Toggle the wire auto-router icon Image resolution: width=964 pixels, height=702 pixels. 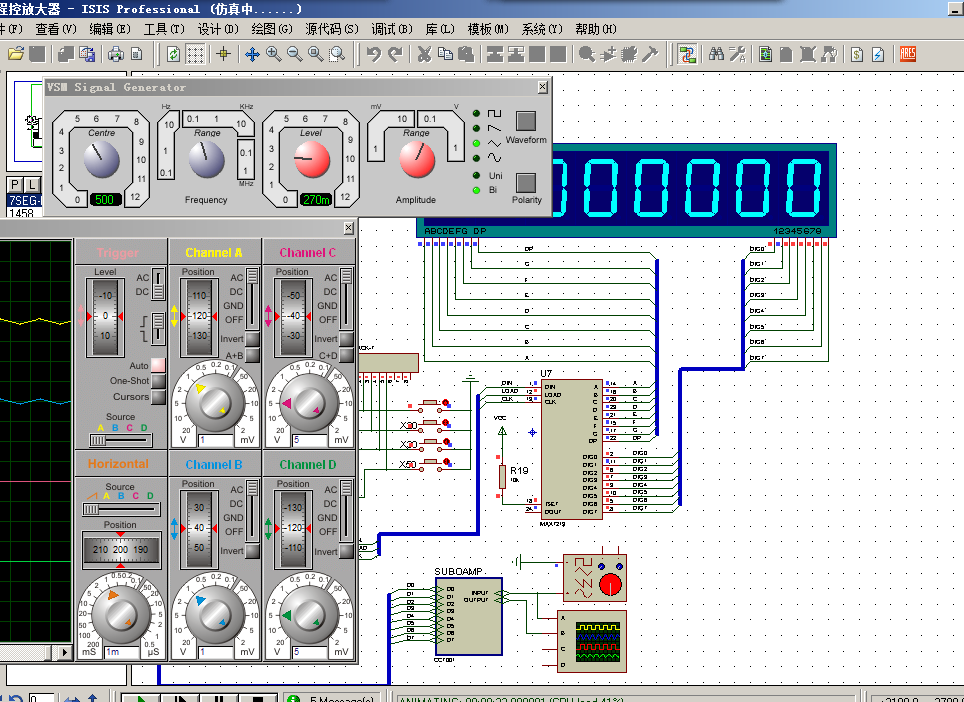point(687,54)
